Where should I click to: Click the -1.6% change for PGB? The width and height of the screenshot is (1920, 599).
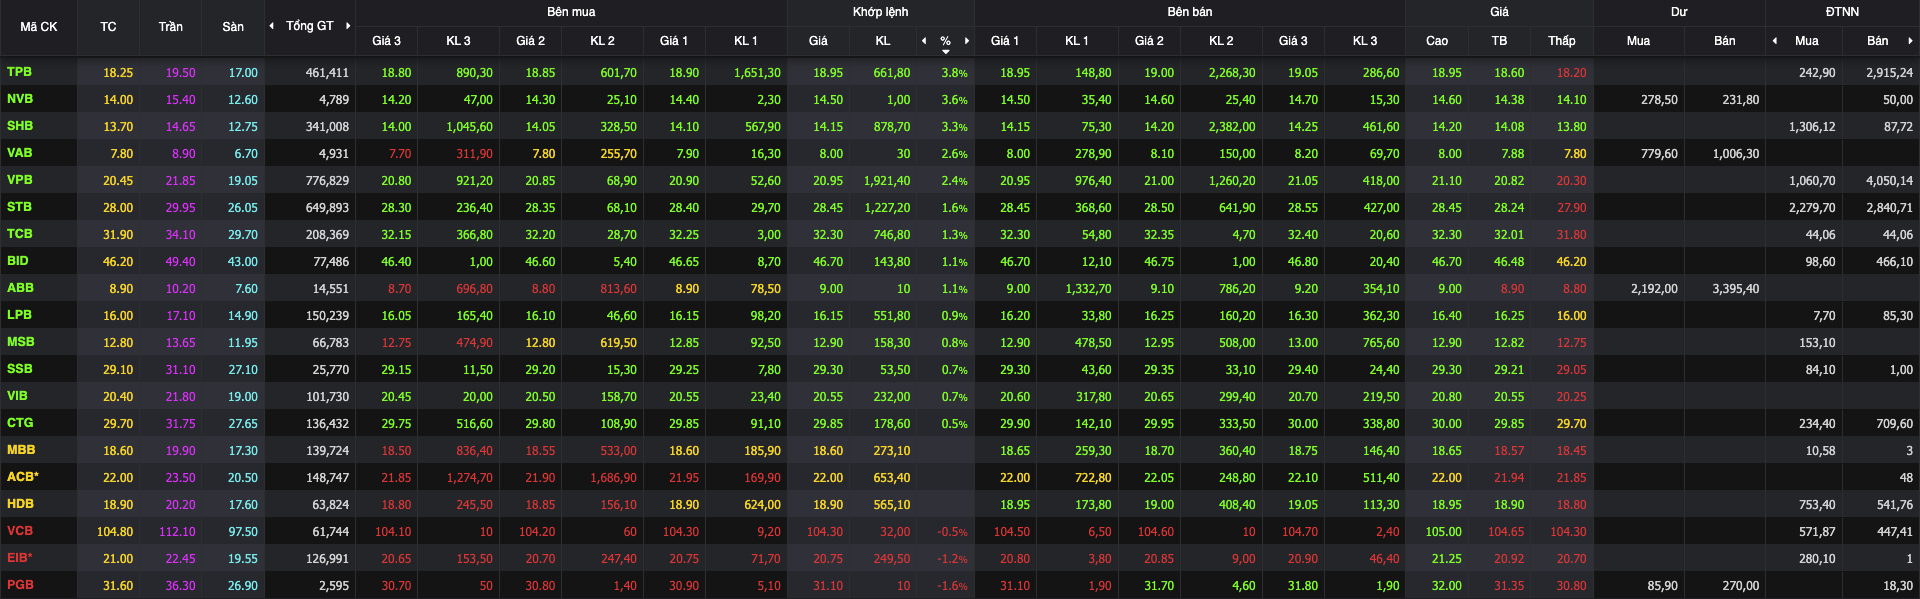click(952, 586)
